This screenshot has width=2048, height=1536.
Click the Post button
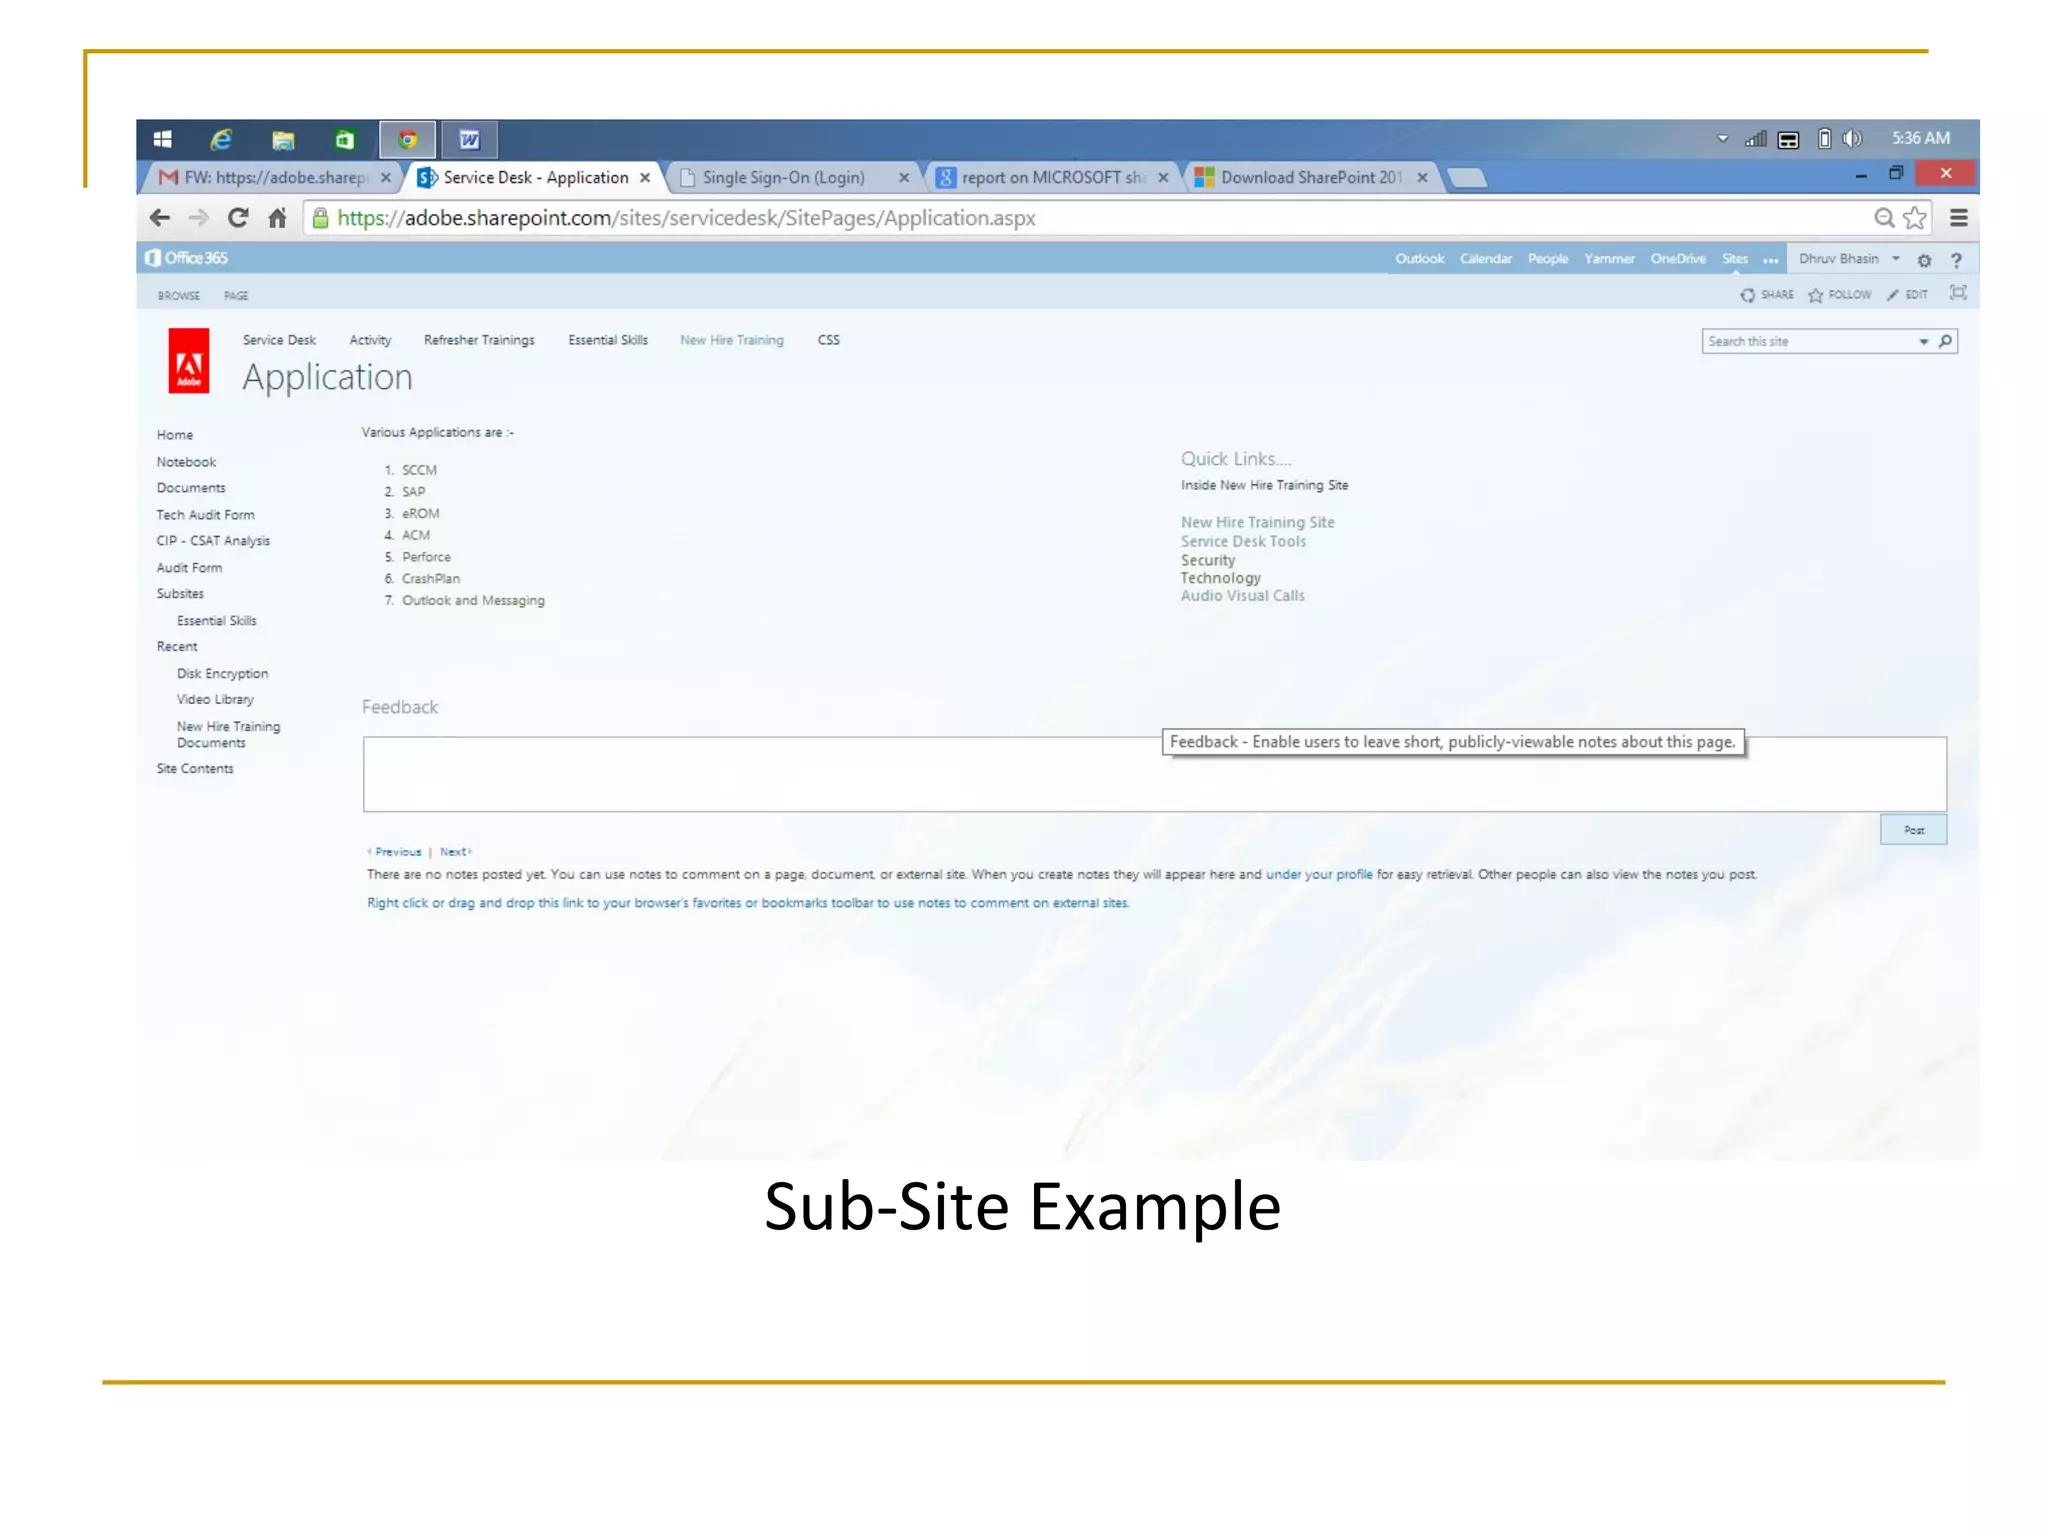(1912, 830)
